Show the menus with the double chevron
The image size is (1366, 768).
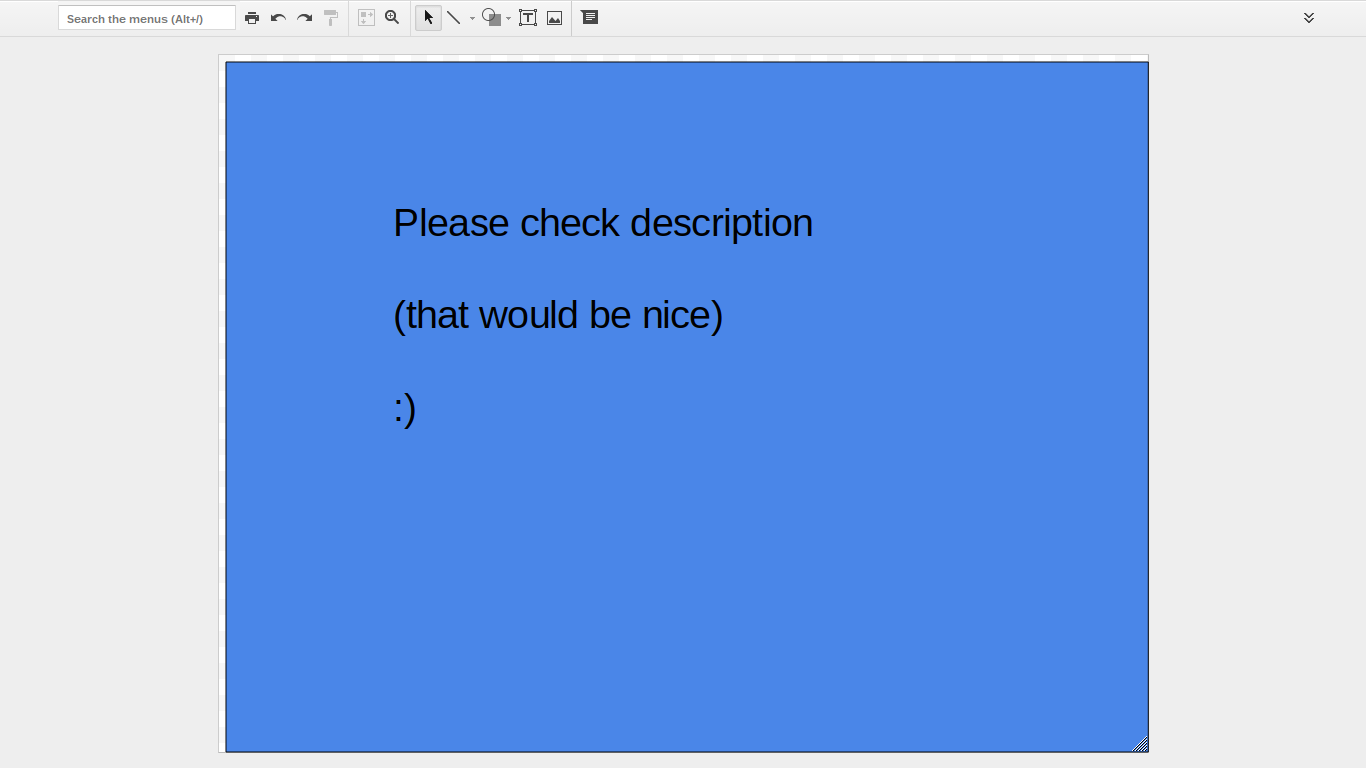tap(1309, 18)
